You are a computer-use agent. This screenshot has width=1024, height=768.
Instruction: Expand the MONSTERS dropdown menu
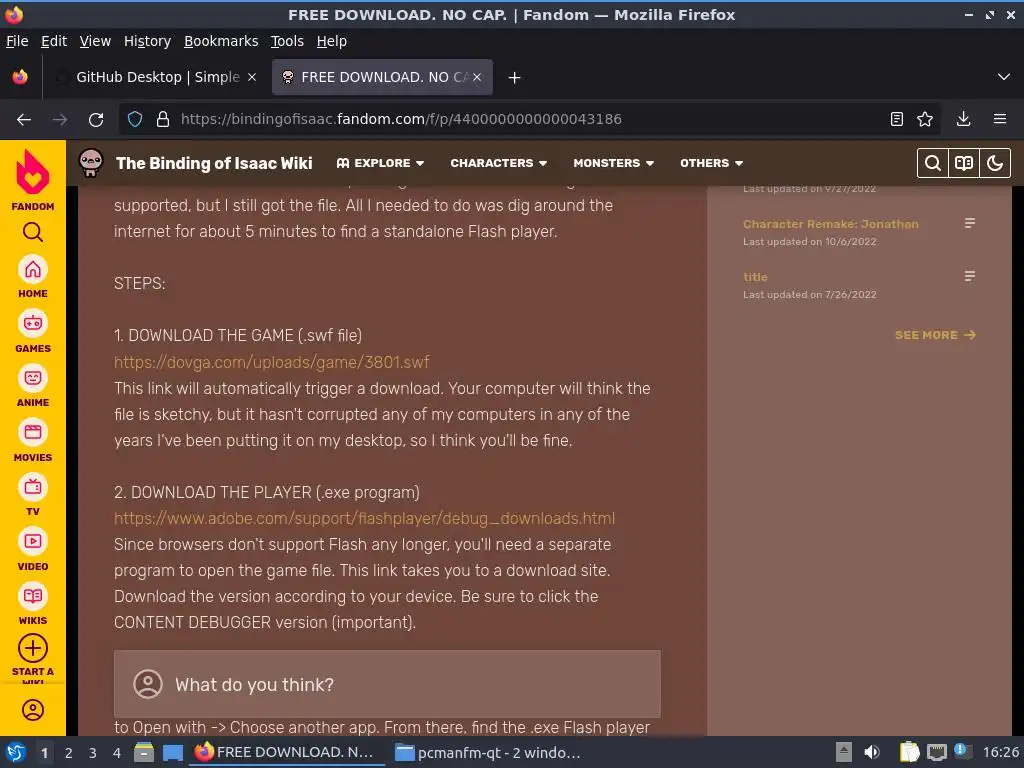coord(613,163)
